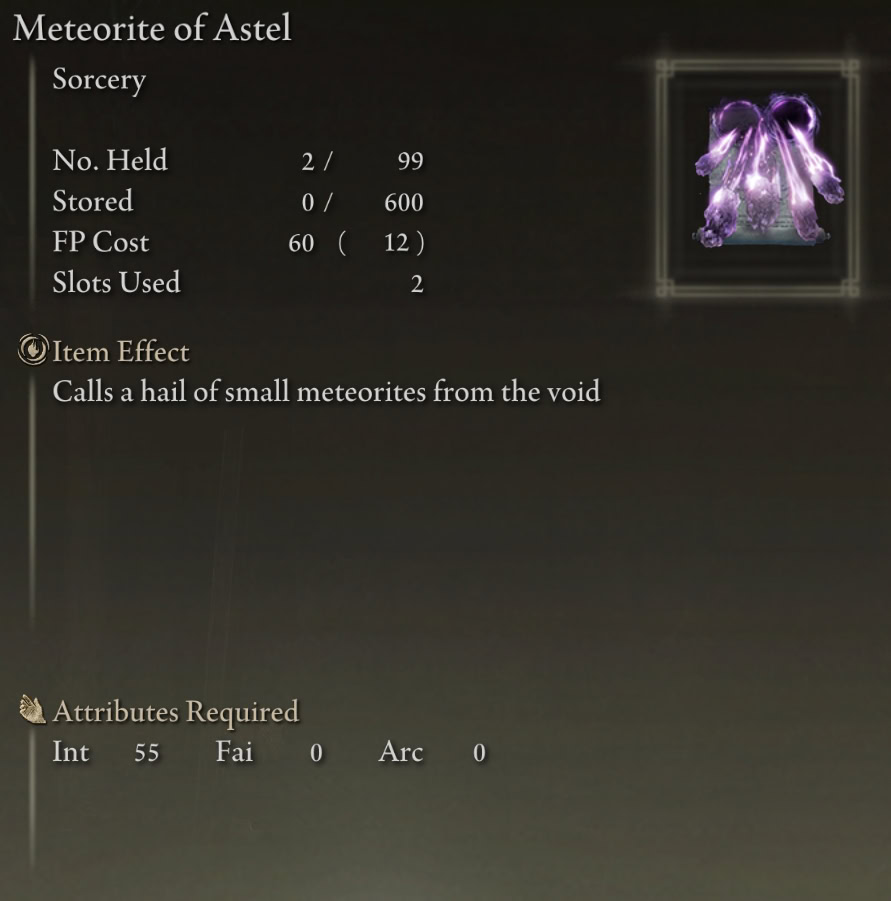The image size is (891, 901).
Task: Click the FP cost value 60
Action: point(301,243)
